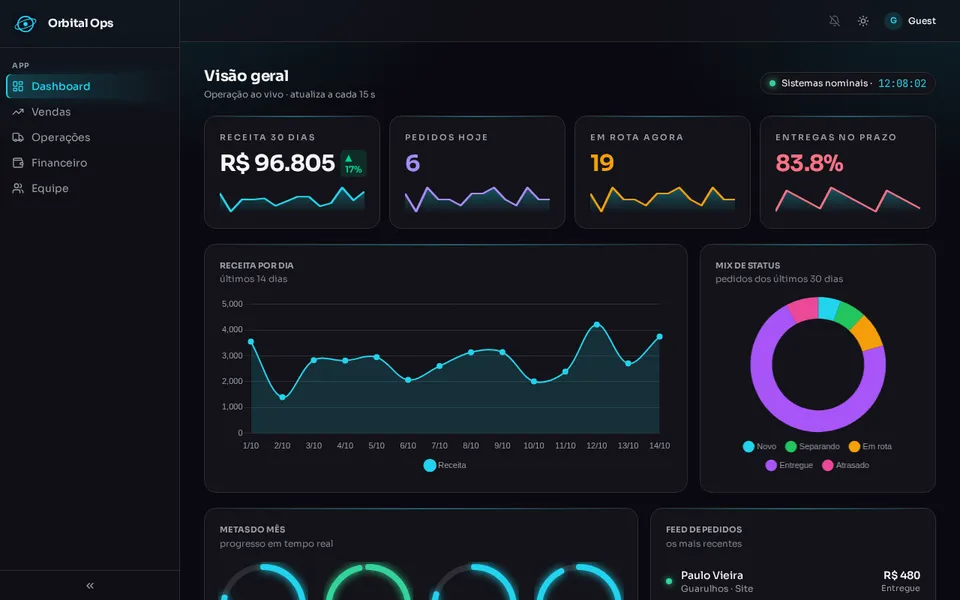Screen dimensions: 960x600
Task: Open the Guest avatar badge
Action: pos(893,21)
